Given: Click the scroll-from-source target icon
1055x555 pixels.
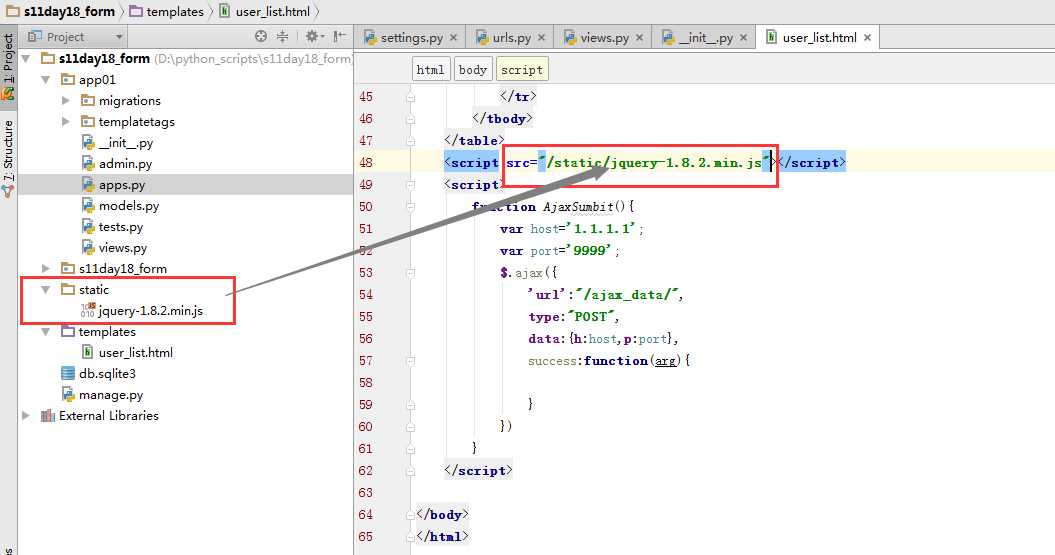Looking at the screenshot, I should coord(261,36).
